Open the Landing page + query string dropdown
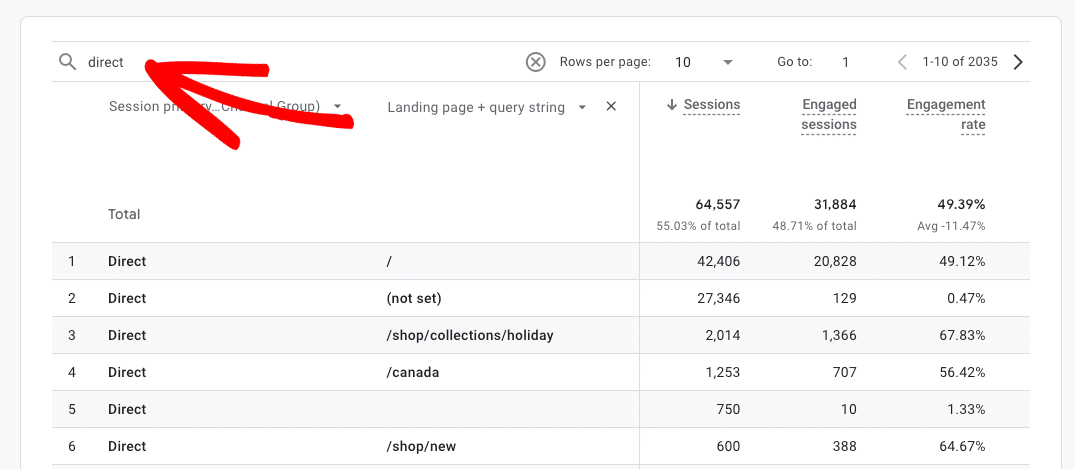 [582, 108]
